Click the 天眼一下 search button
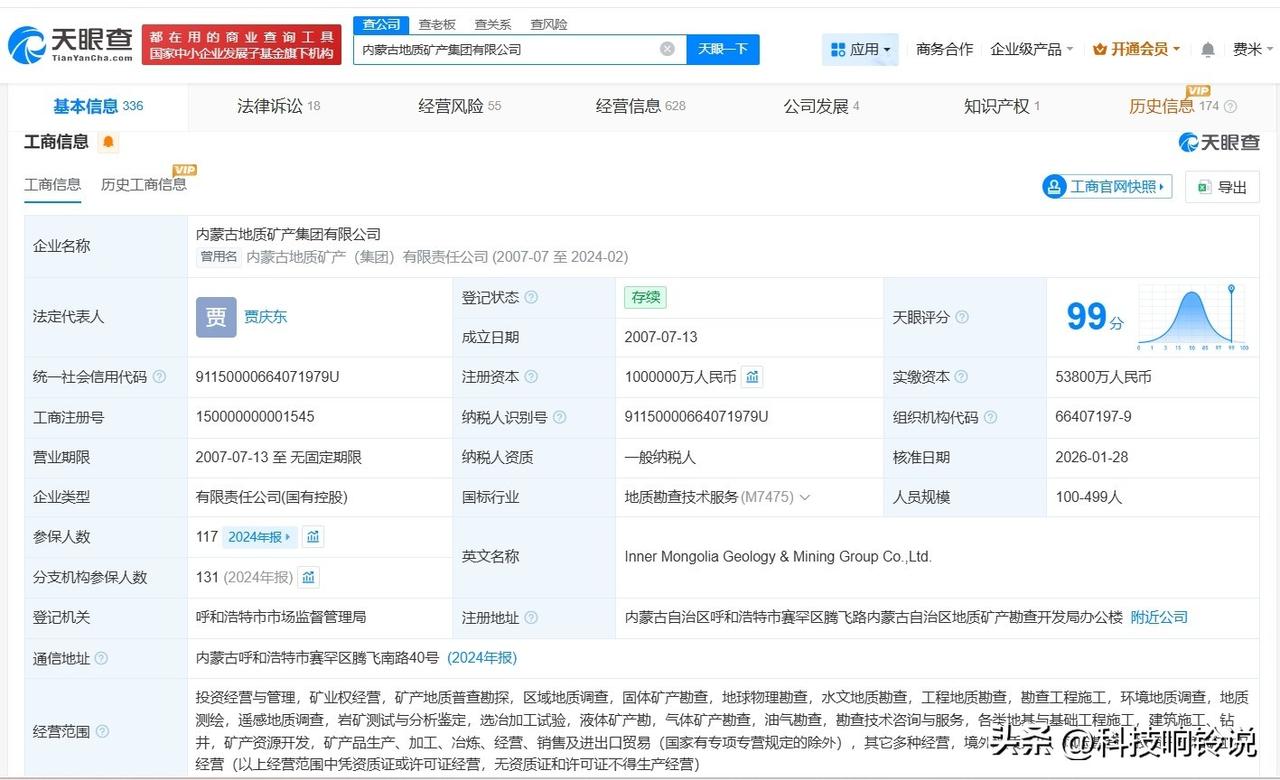This screenshot has height=780, width=1280. click(723, 49)
